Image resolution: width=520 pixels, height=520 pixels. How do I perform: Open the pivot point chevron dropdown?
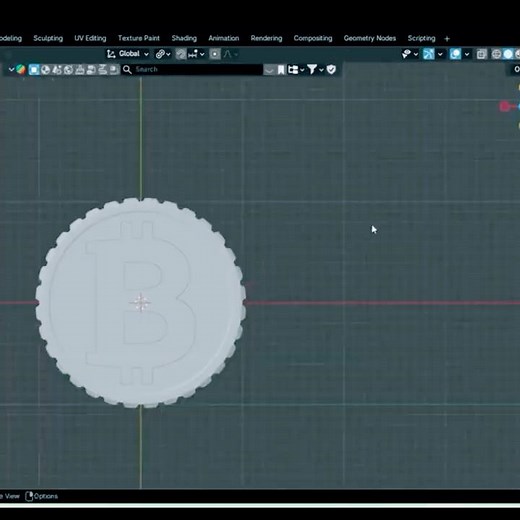tap(168, 54)
